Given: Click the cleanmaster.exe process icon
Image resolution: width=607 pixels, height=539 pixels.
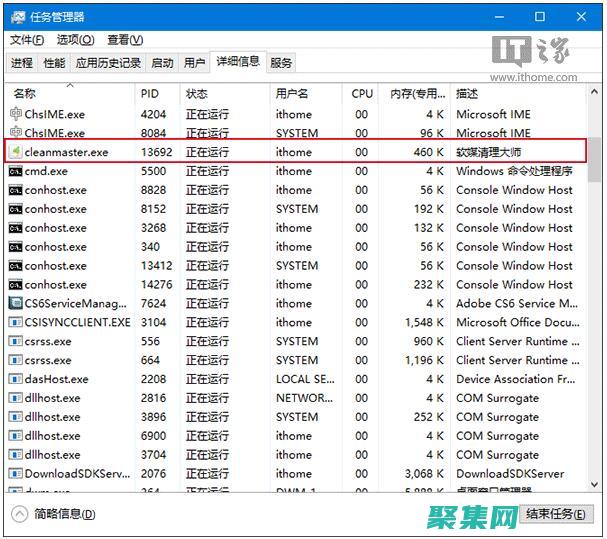Looking at the screenshot, I should pos(16,152).
